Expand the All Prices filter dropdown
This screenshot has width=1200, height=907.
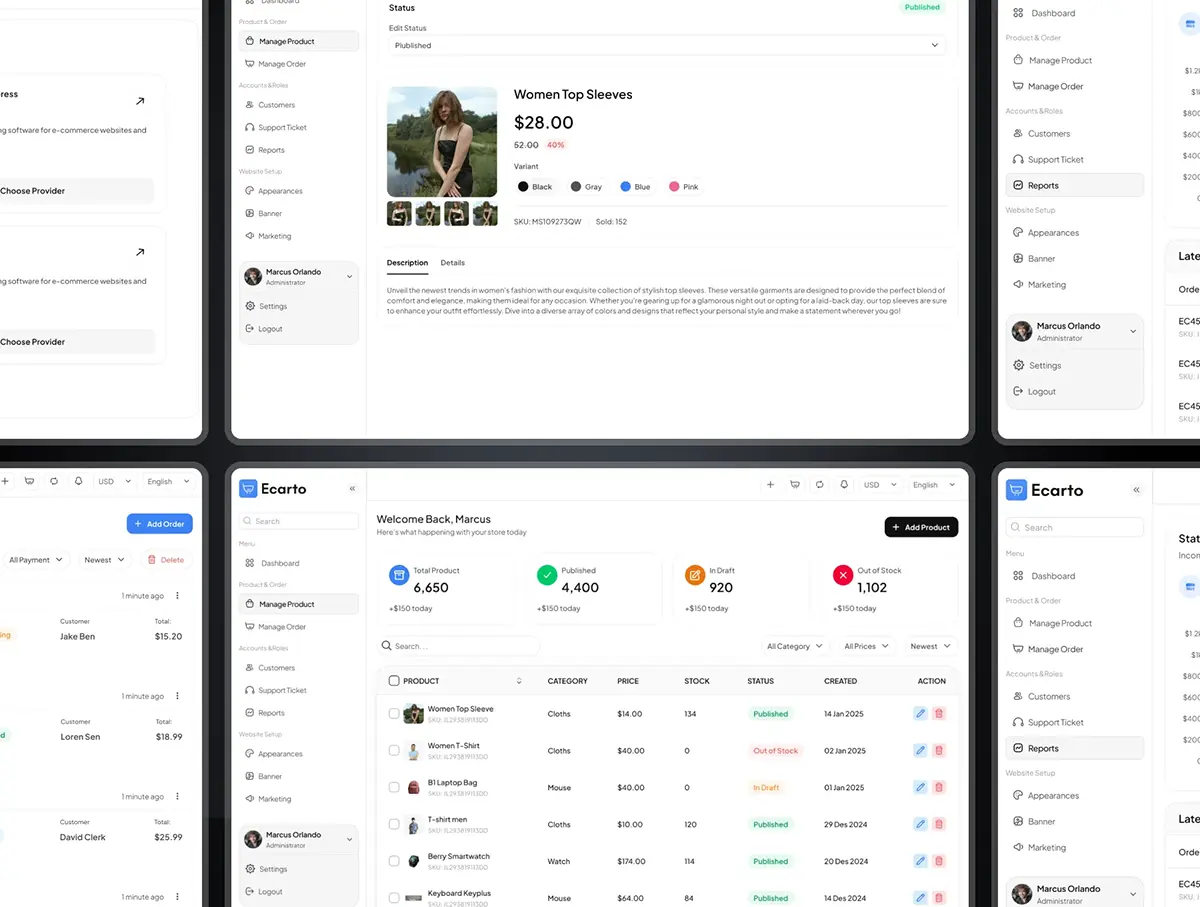point(866,647)
